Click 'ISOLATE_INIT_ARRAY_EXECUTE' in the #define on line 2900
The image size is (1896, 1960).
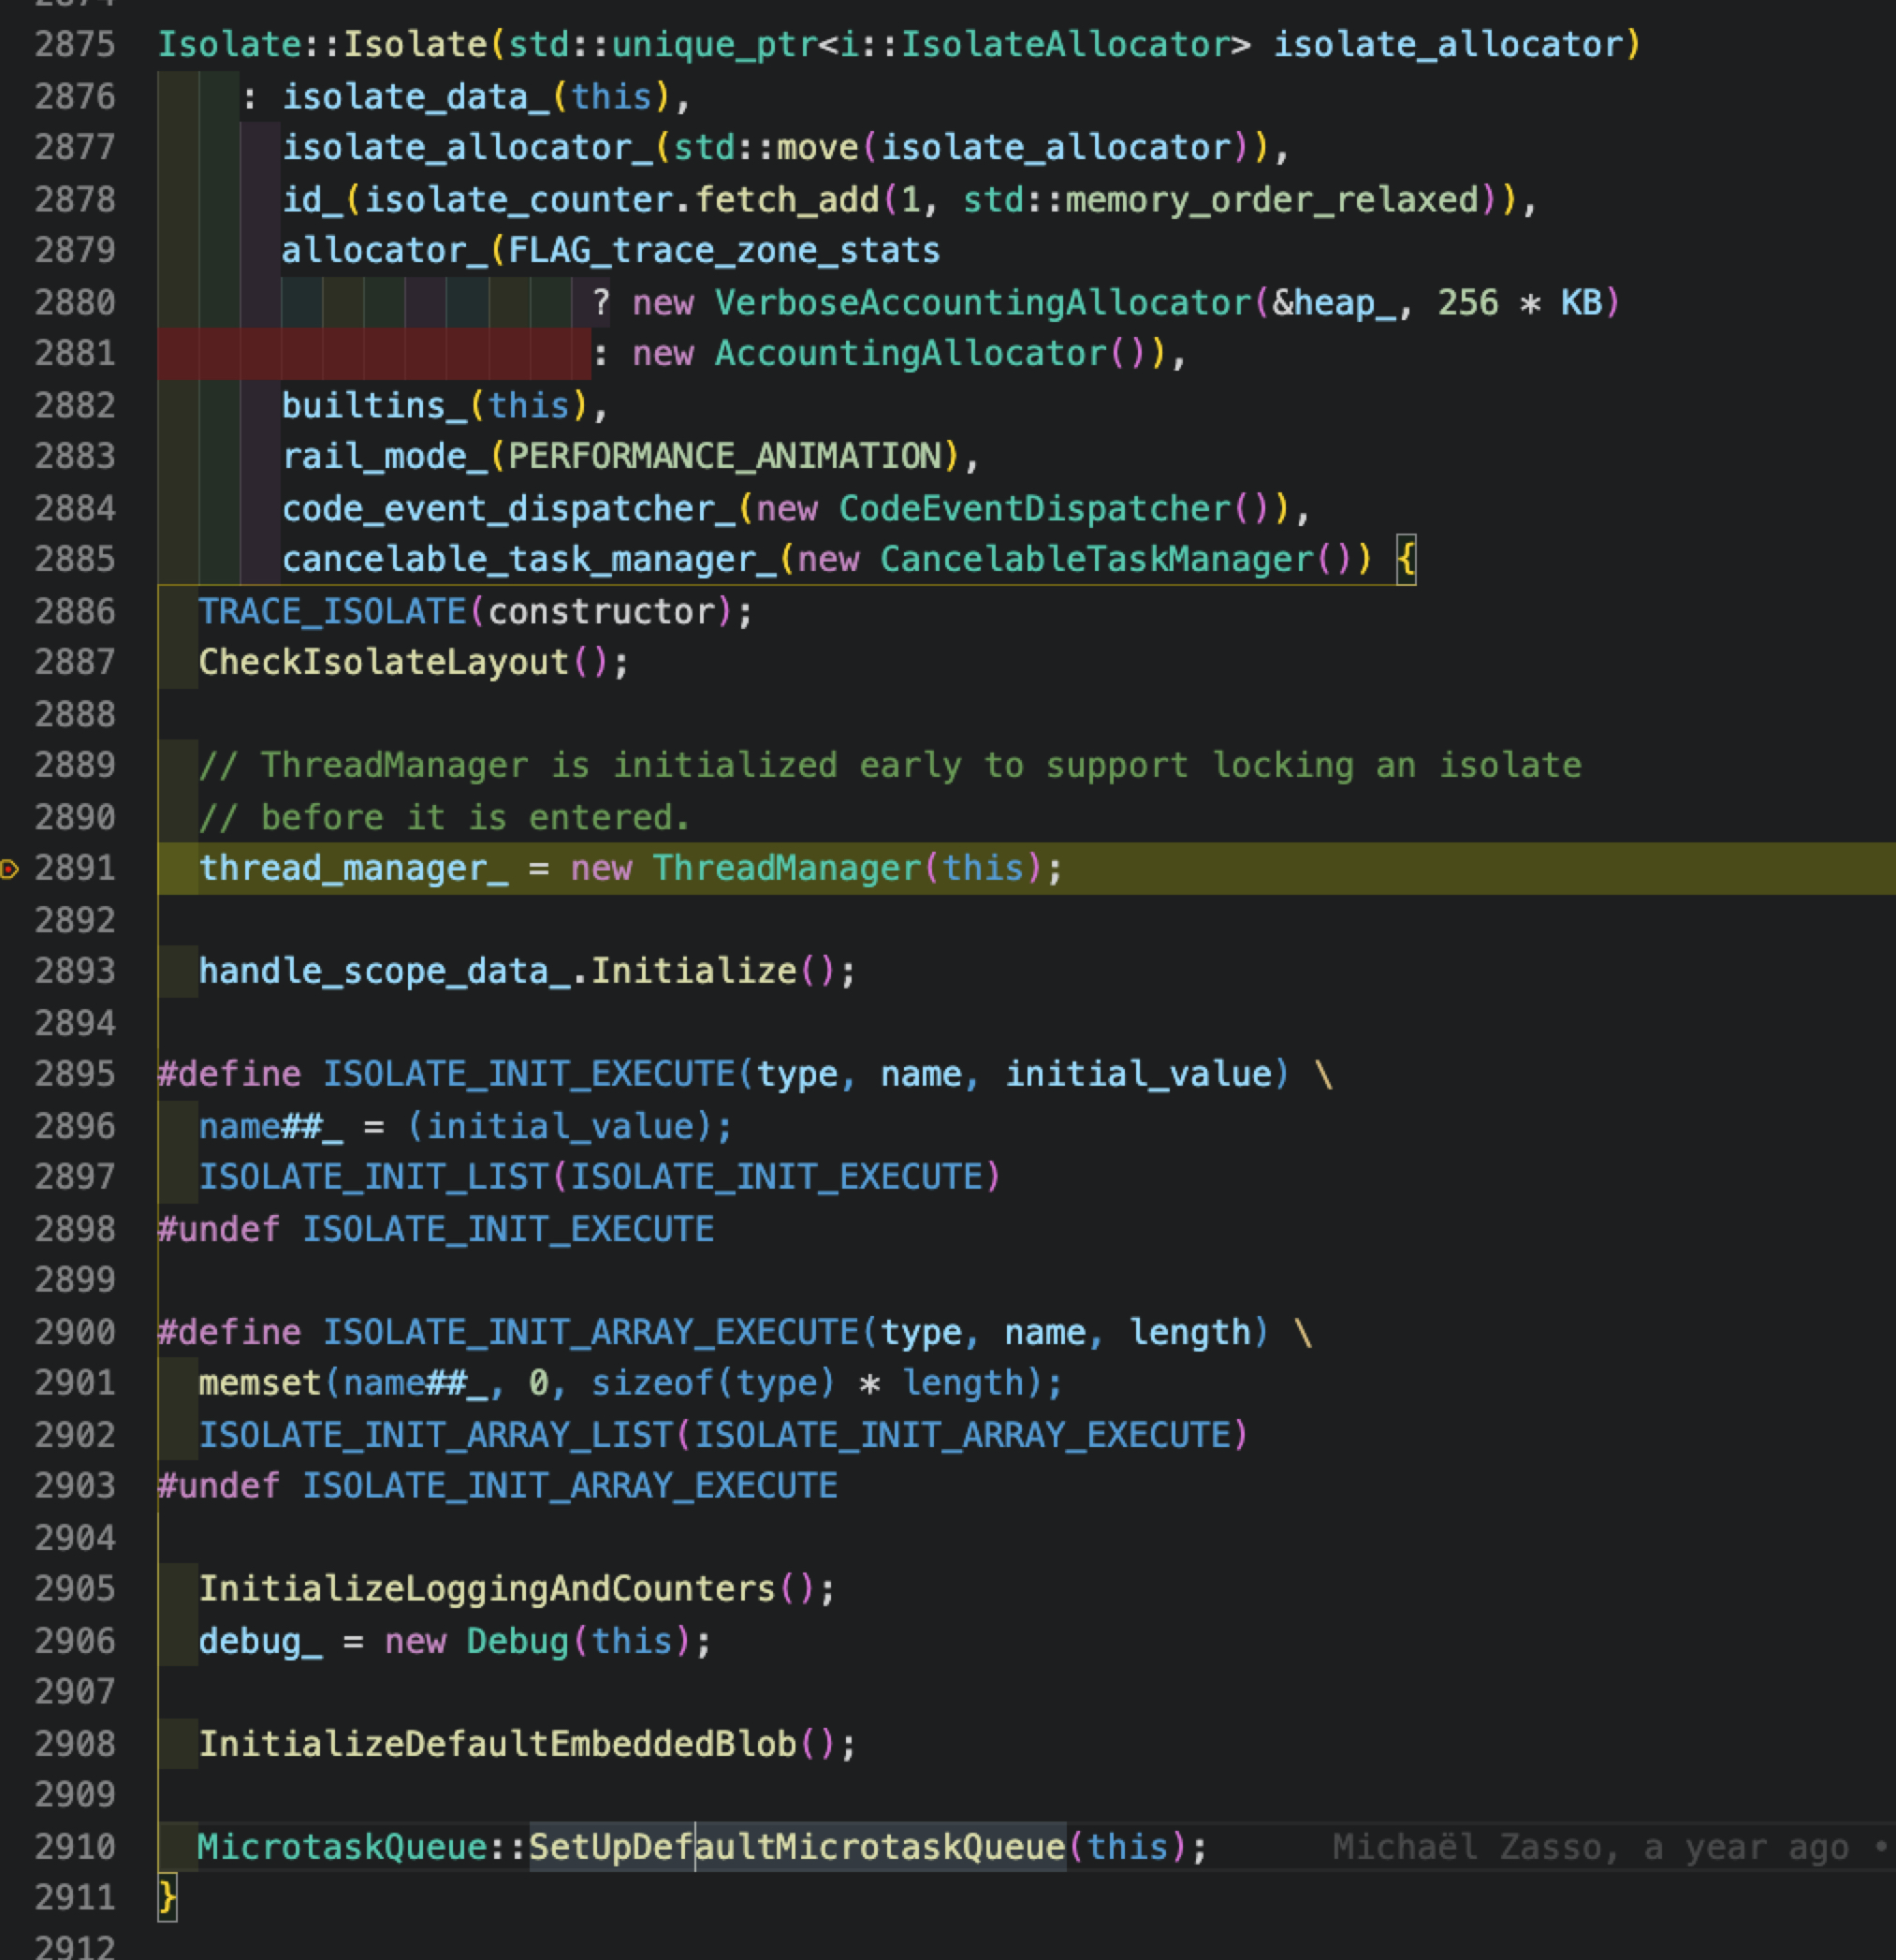(x=591, y=1332)
